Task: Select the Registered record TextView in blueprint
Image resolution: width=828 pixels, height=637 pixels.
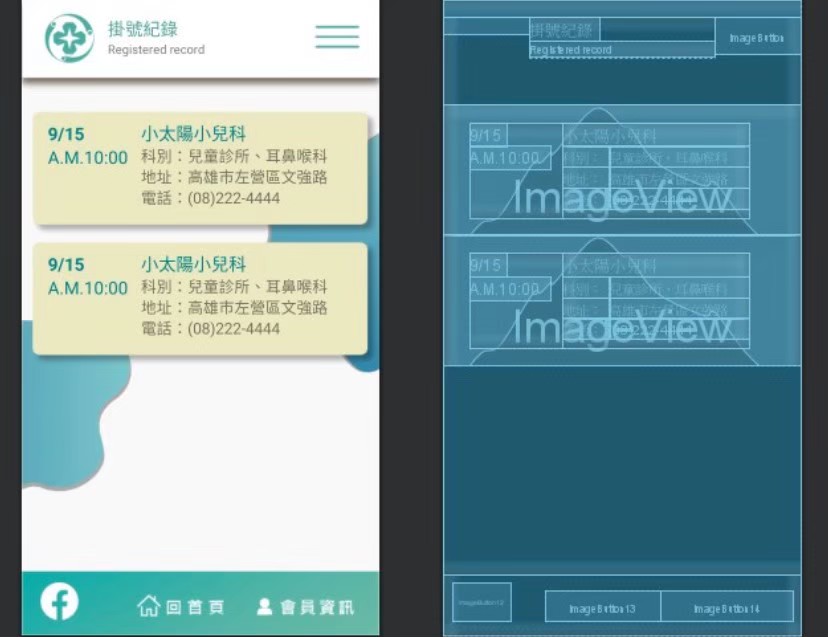Action: [621, 50]
